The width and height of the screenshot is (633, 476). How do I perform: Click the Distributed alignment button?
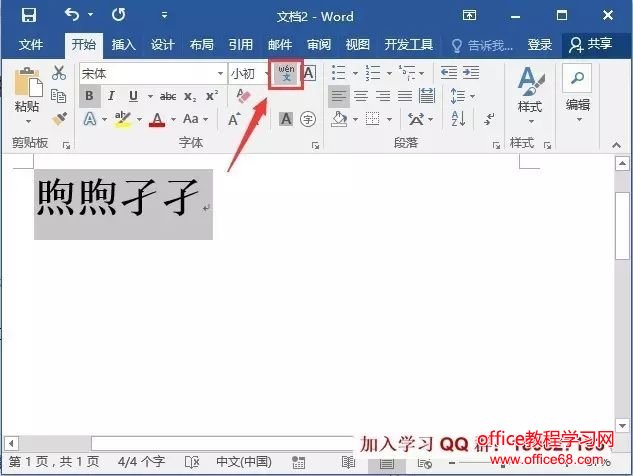427,96
